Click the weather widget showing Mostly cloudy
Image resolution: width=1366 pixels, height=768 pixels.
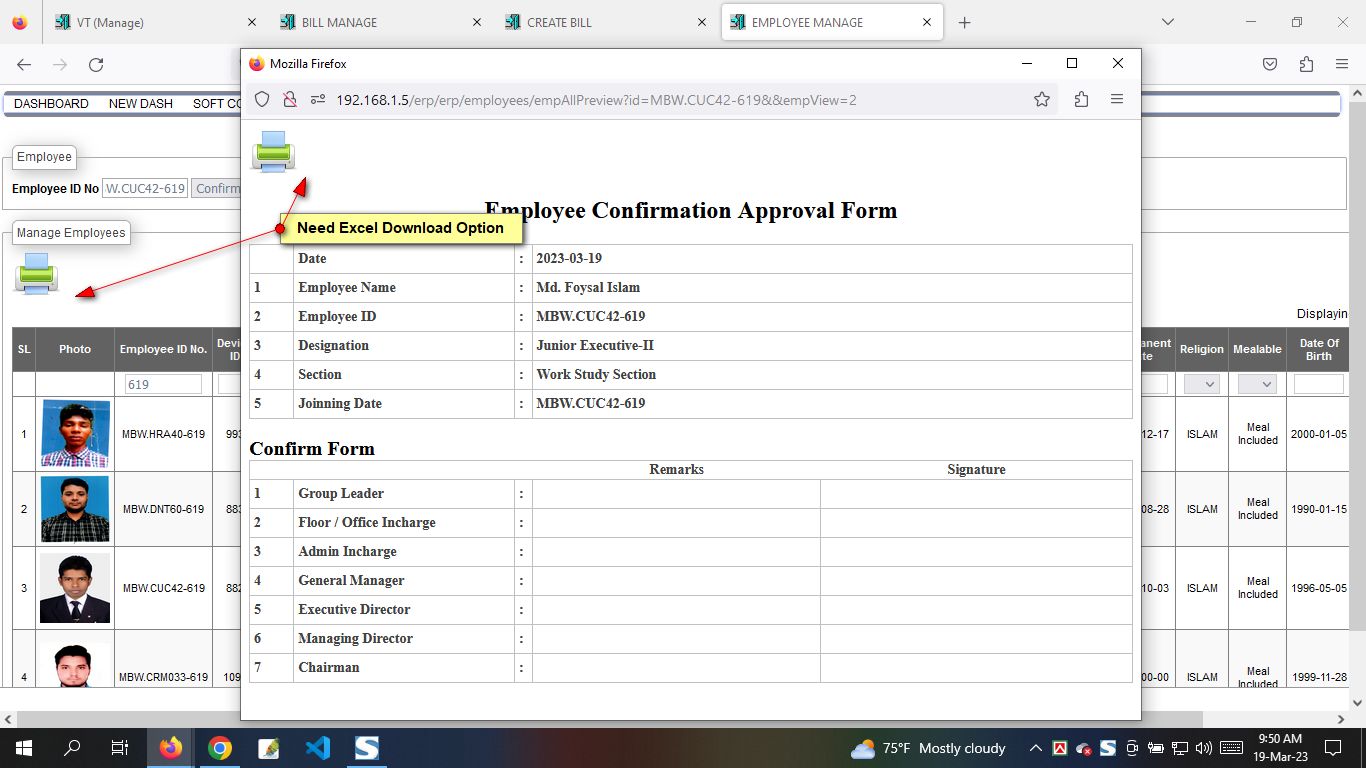[928, 748]
